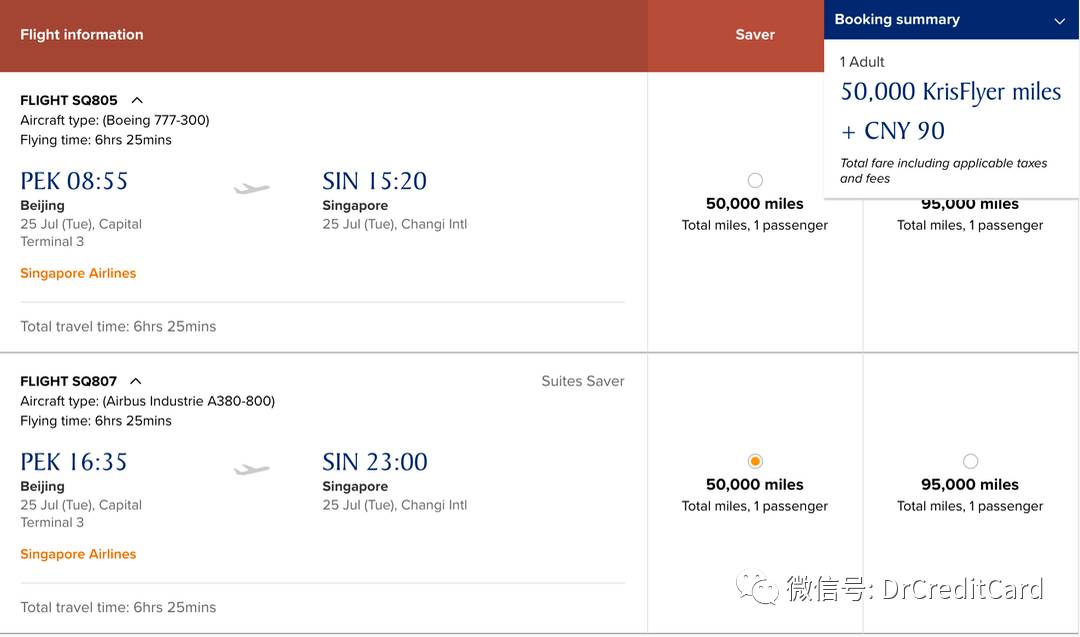Click the Suites Saver label
This screenshot has height=637, width=1080.
[x=583, y=382]
